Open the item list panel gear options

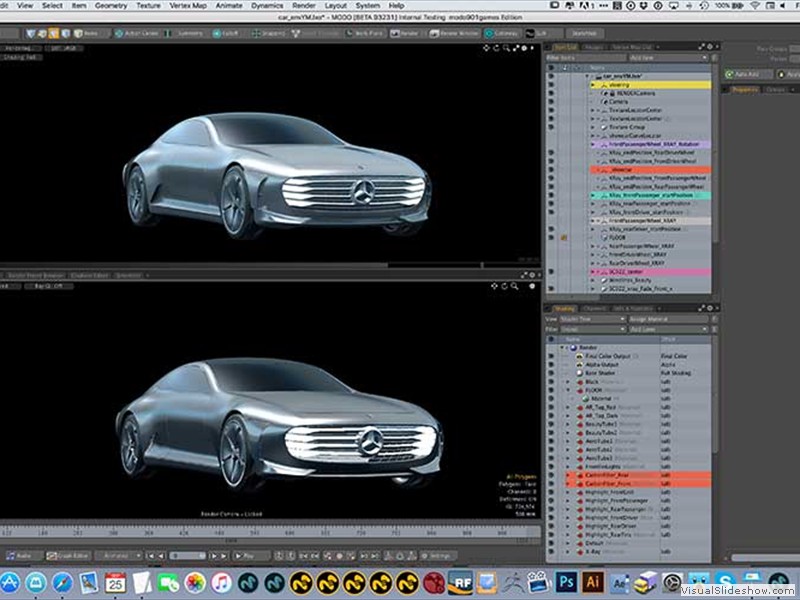click(710, 46)
